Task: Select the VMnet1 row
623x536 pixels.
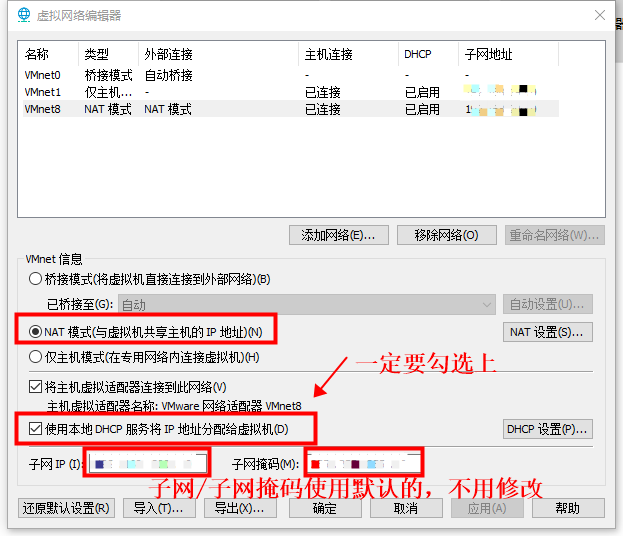Action: click(x=291, y=92)
